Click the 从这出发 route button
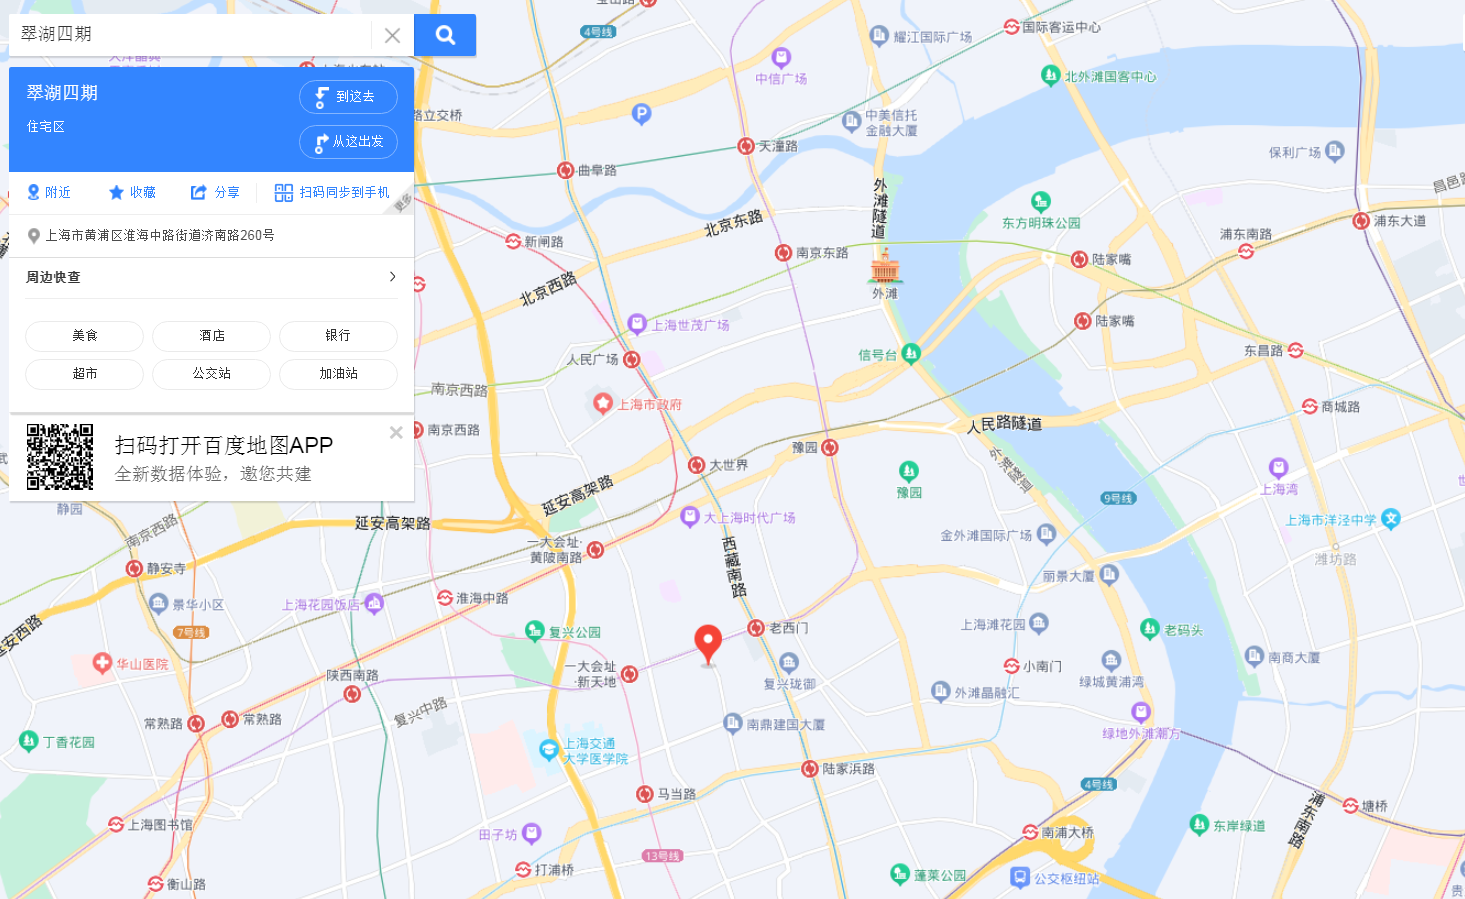1465x899 pixels. tap(348, 142)
